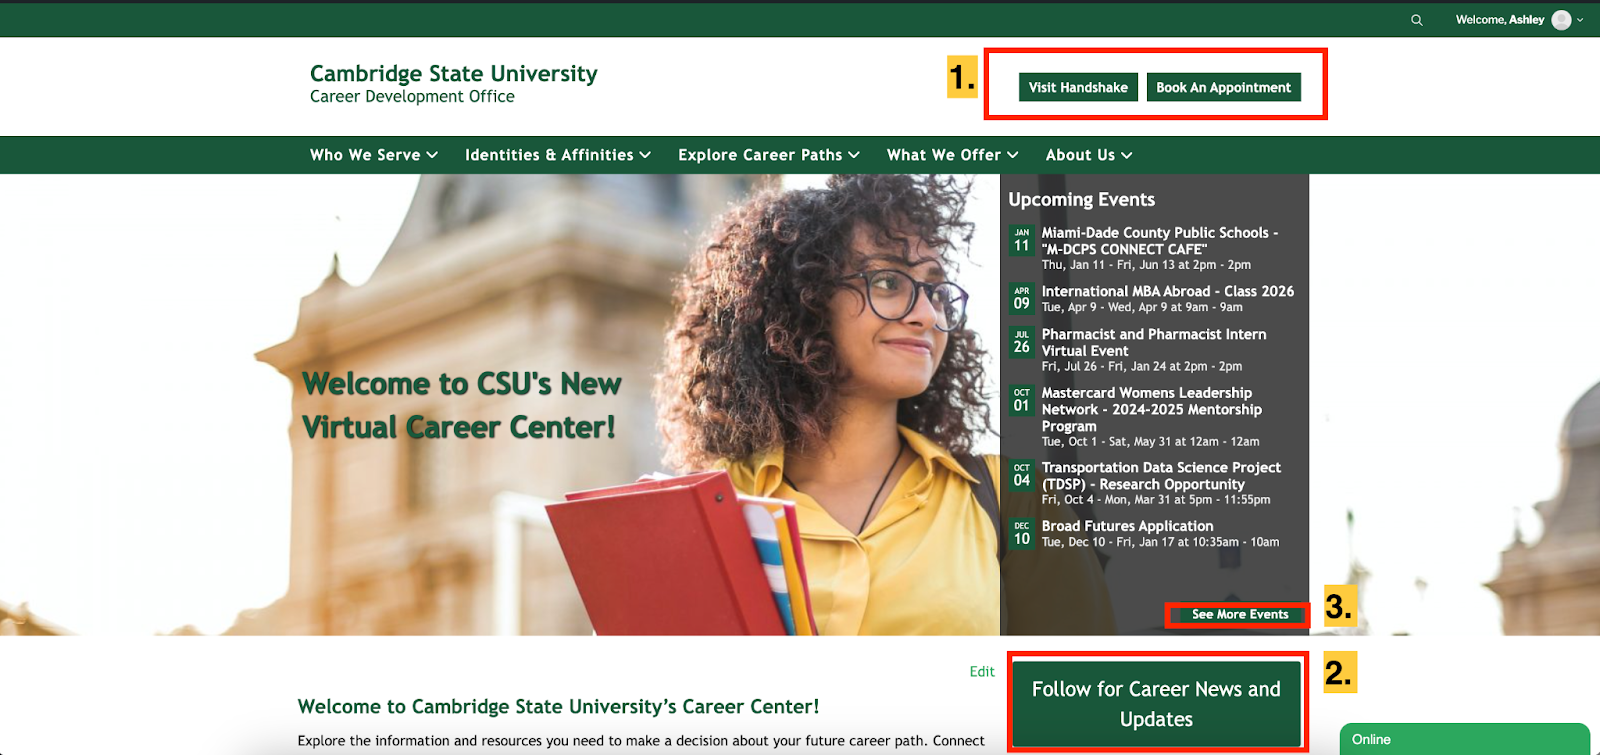Open International MBA Abroad event link
This screenshot has height=755, width=1600.
click(1167, 291)
